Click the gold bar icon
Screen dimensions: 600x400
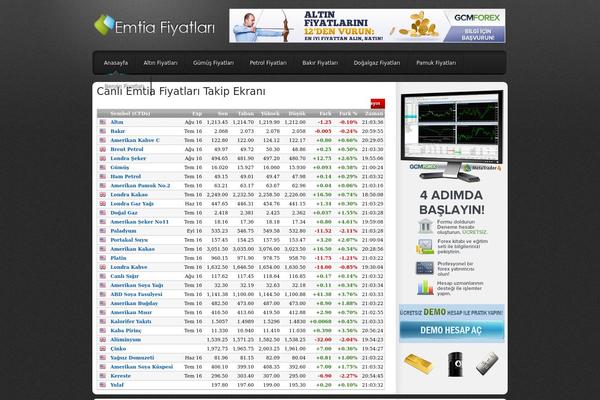(x=418, y=363)
